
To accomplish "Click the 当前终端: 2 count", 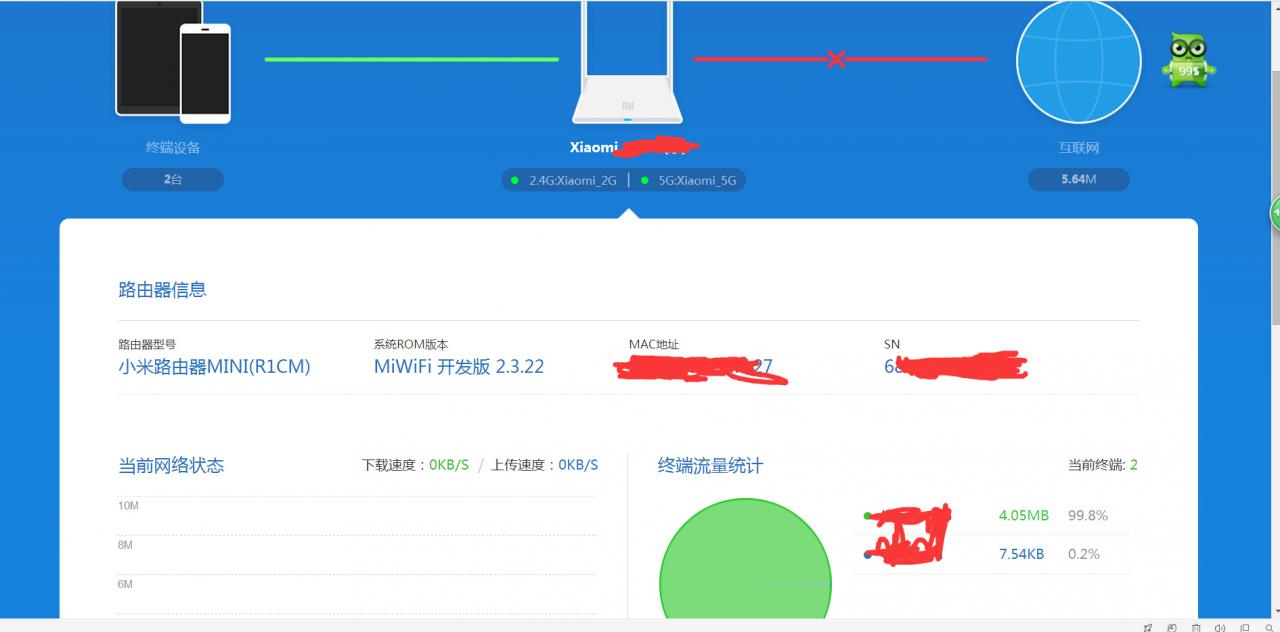I will tap(1102, 465).
